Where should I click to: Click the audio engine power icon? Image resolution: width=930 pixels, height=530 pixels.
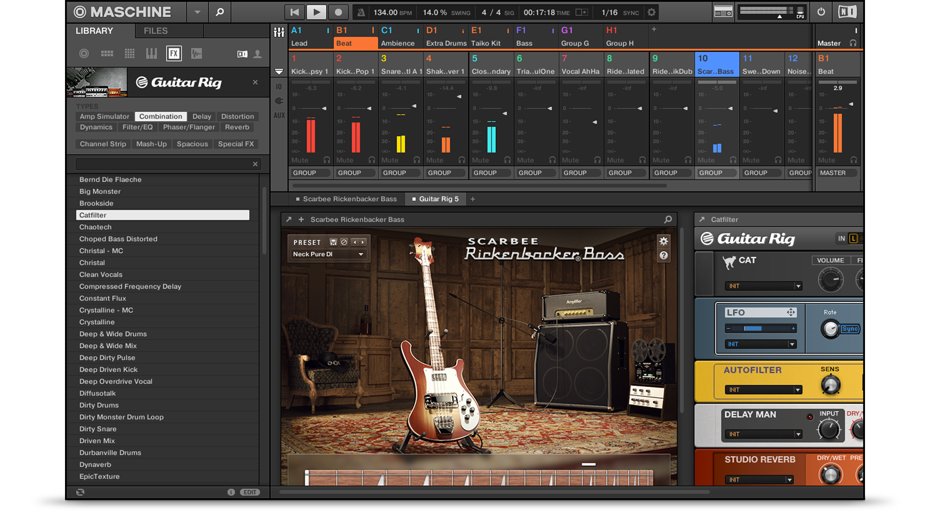click(x=821, y=12)
